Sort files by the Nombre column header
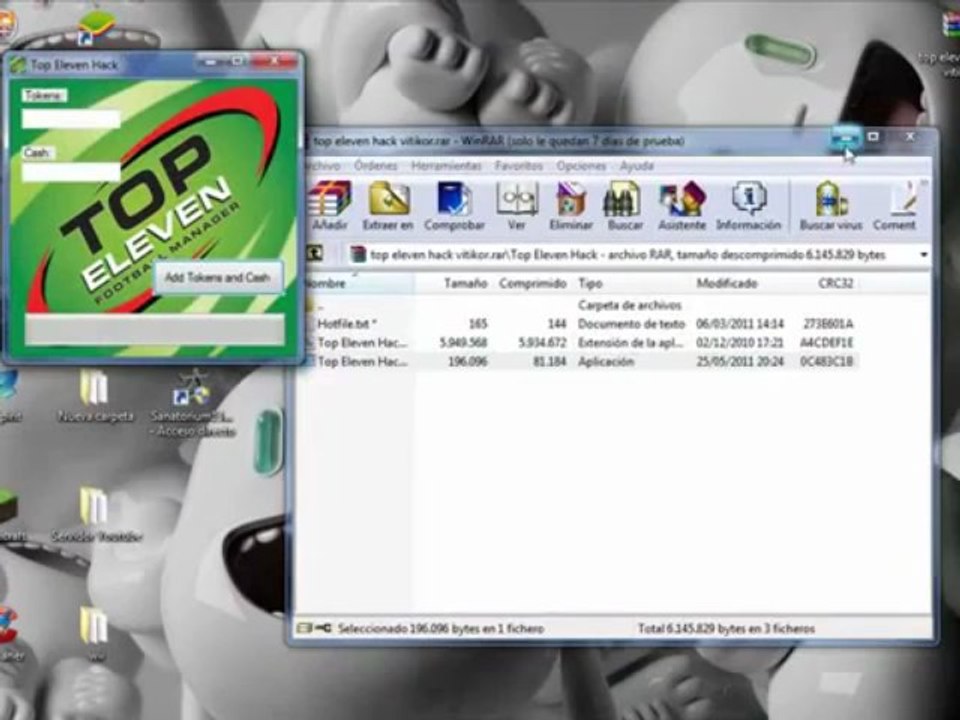This screenshot has width=960, height=720. click(x=359, y=283)
